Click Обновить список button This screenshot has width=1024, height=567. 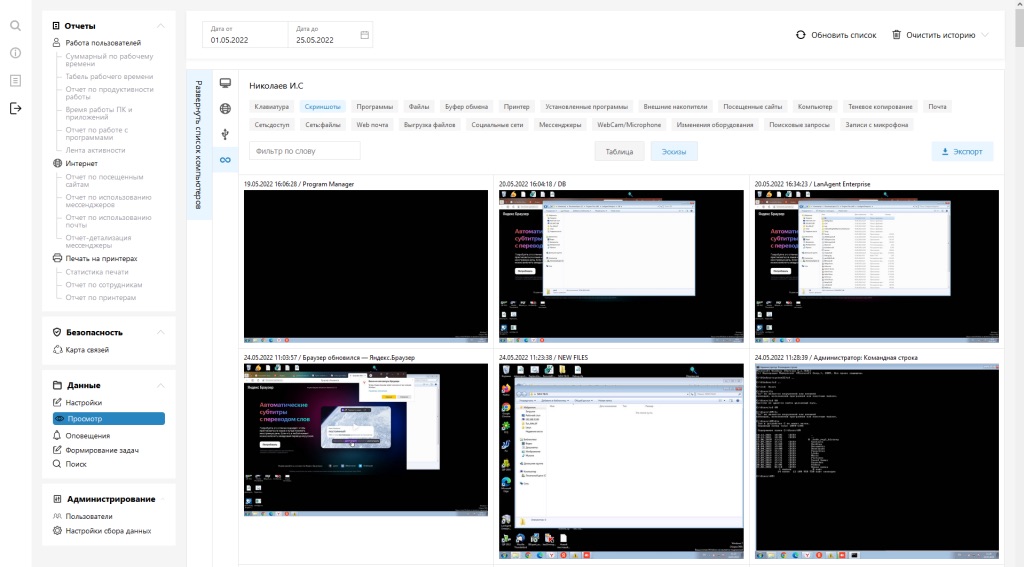tap(836, 35)
